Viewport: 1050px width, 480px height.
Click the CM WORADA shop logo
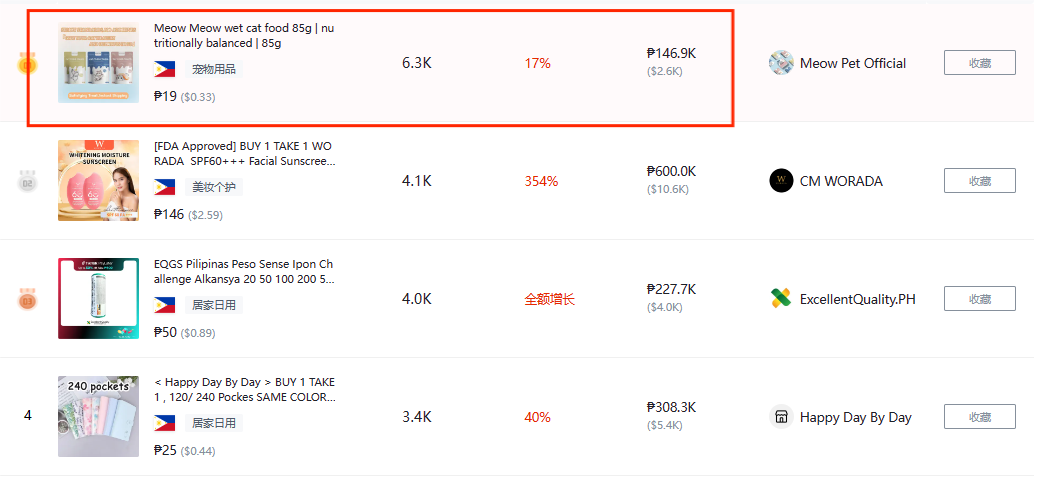(781, 181)
